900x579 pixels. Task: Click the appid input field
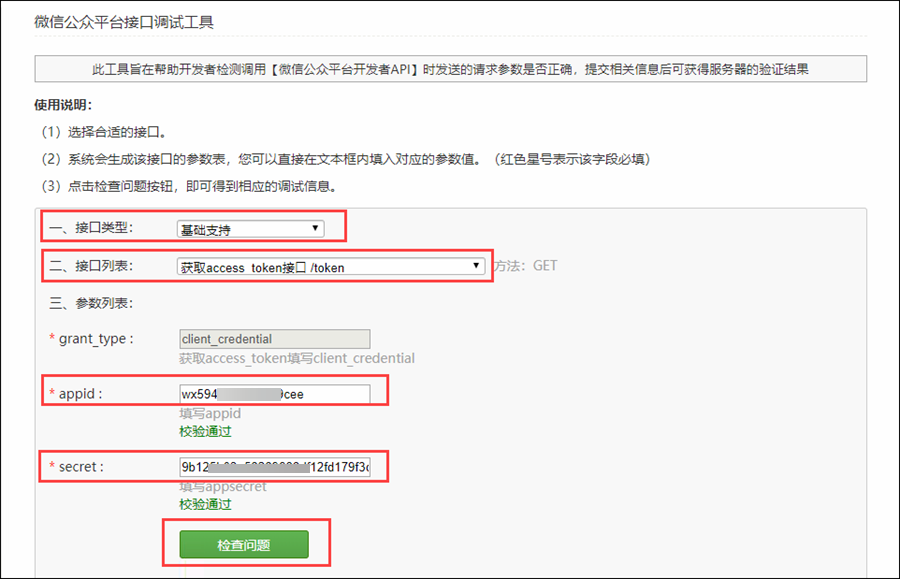274,394
